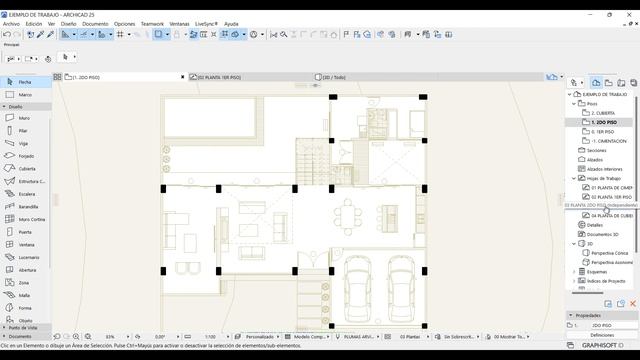Image resolution: width=640 pixels, height=360 pixels.
Task: Open the Alzados folder
Action: click(594, 160)
